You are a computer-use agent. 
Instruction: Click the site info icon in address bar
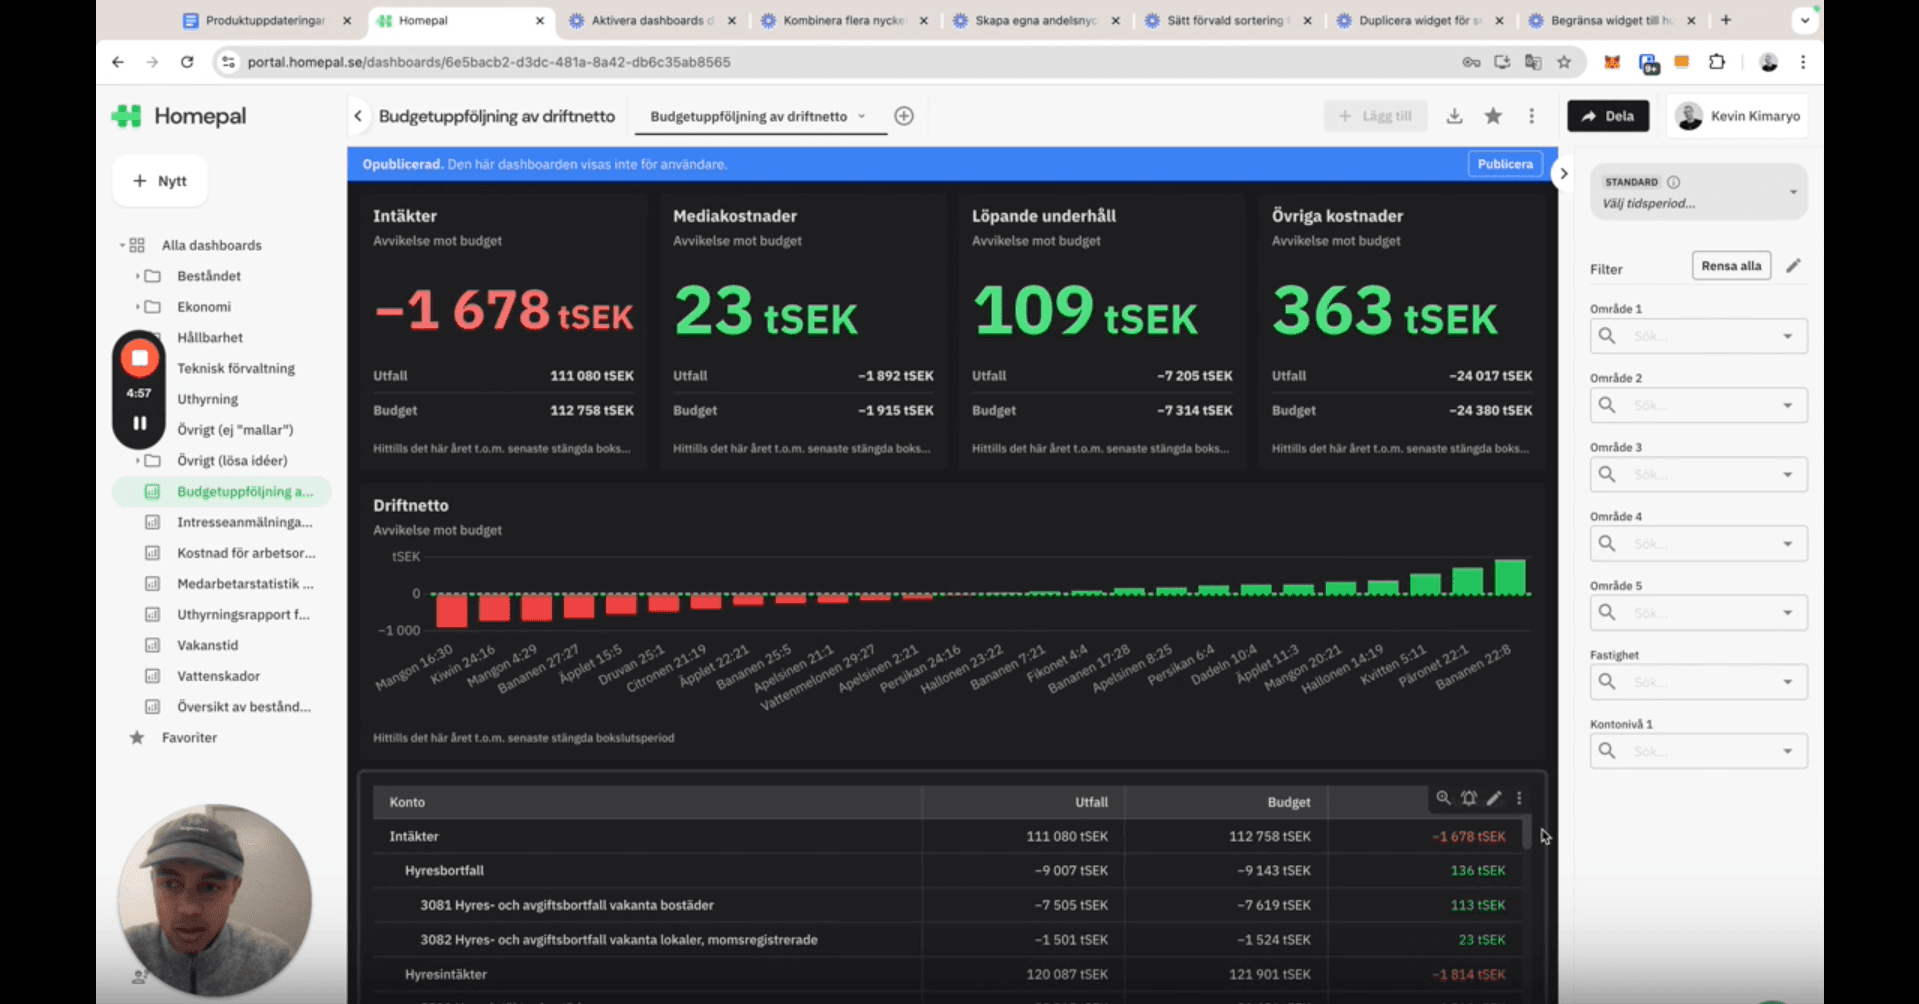tap(228, 62)
